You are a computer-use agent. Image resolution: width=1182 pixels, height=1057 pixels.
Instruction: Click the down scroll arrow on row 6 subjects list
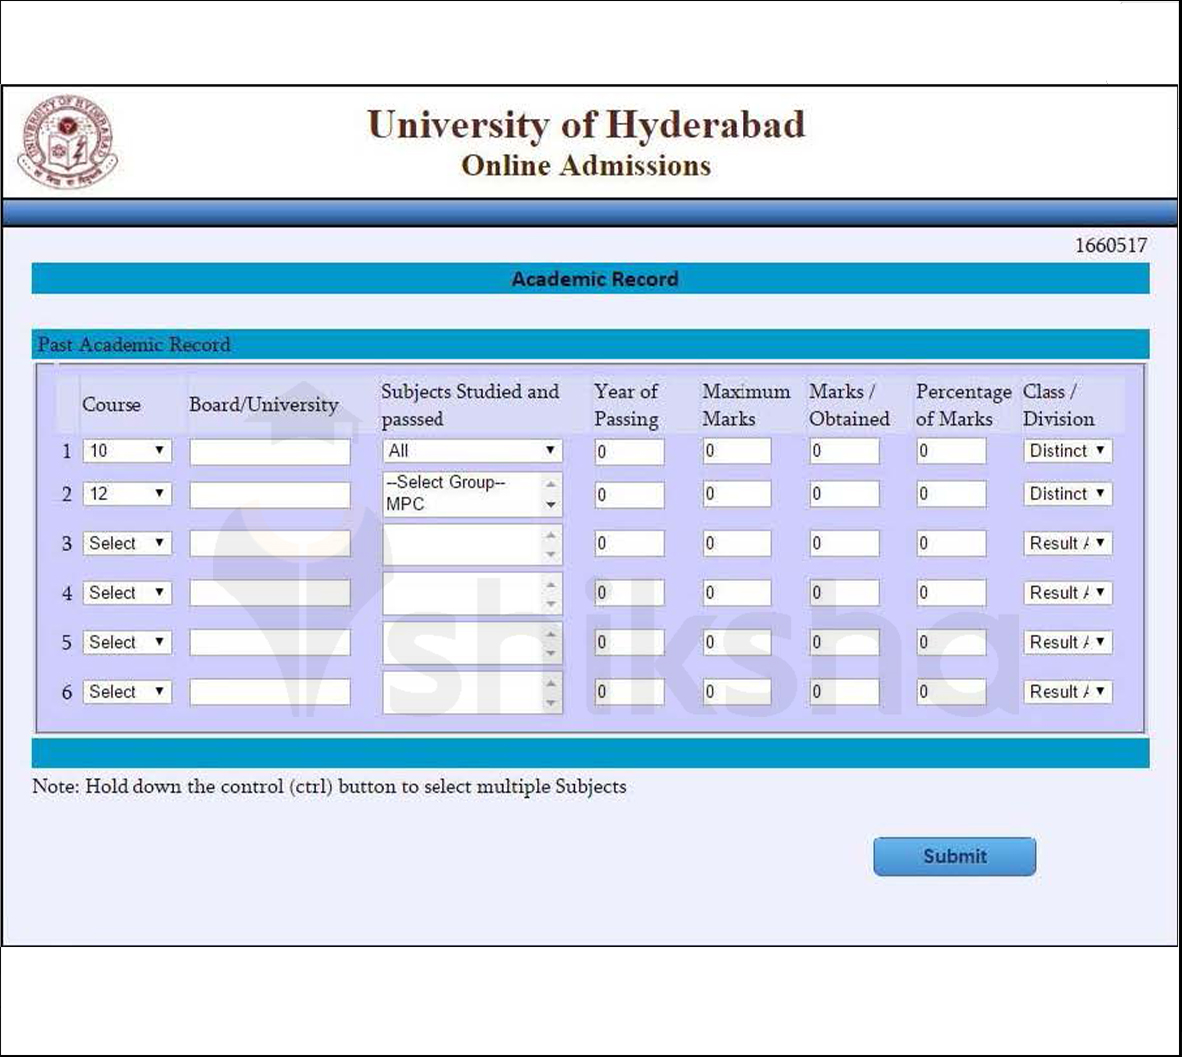(553, 704)
